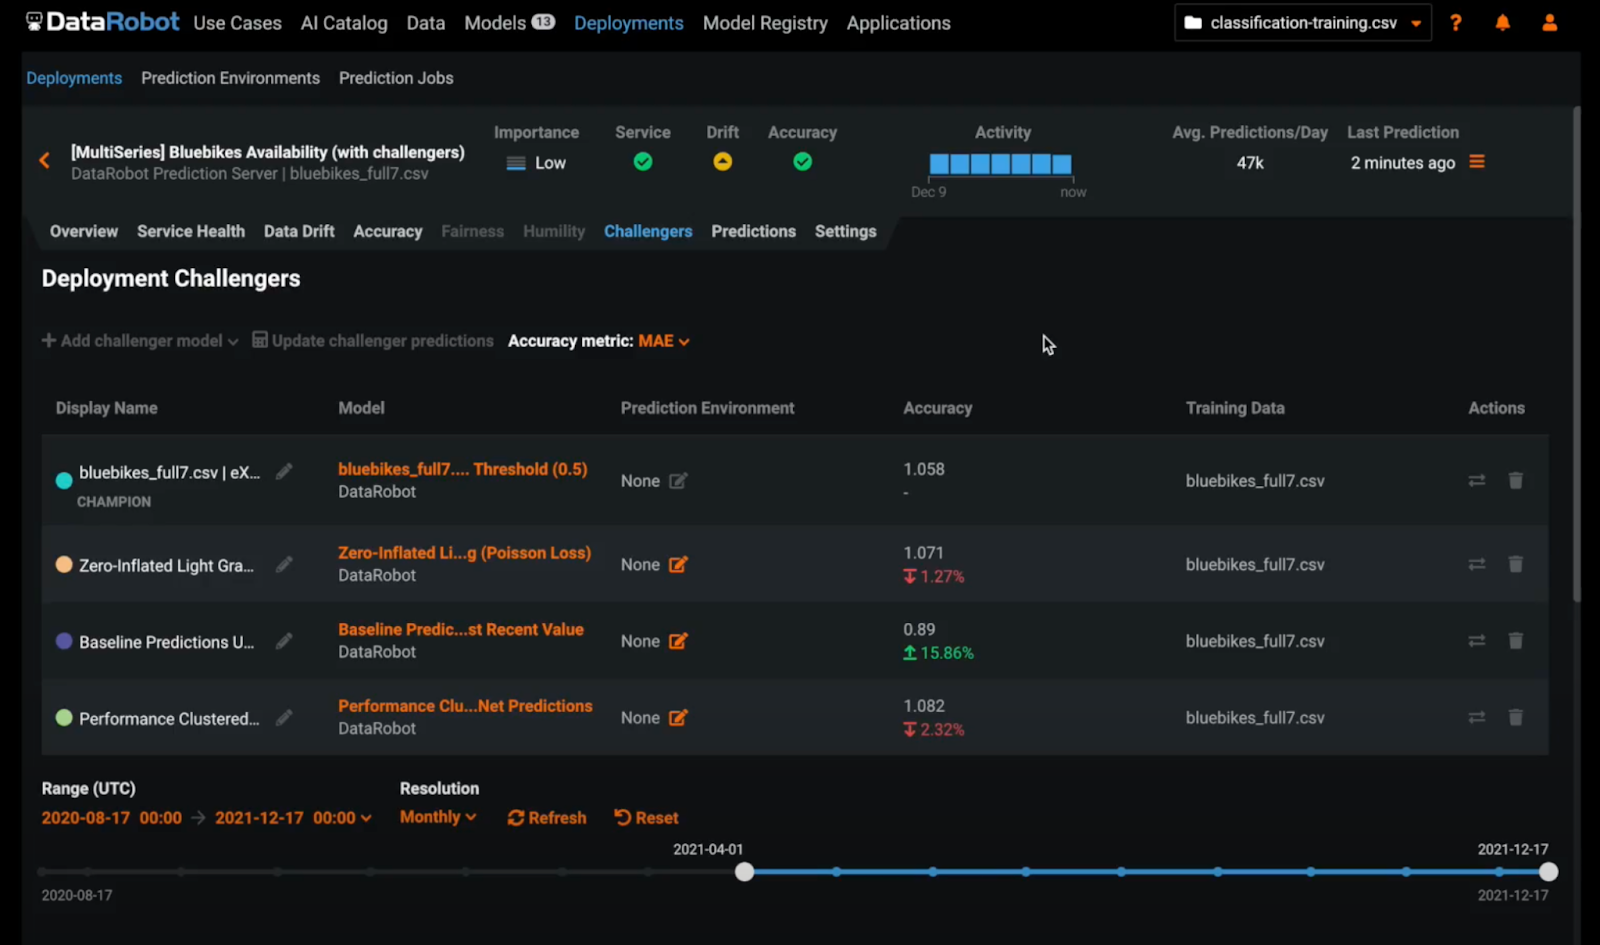Open the AI Catalog menu
The image size is (1600, 945).
click(x=344, y=23)
